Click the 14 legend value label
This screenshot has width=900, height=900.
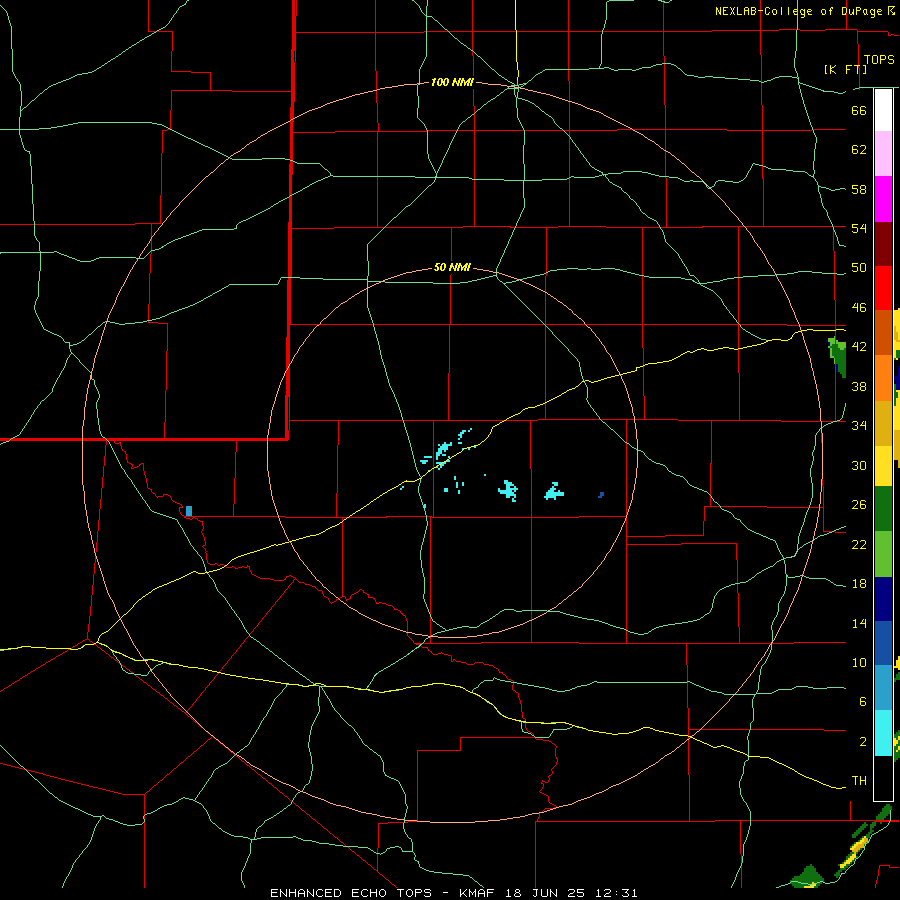[859, 623]
